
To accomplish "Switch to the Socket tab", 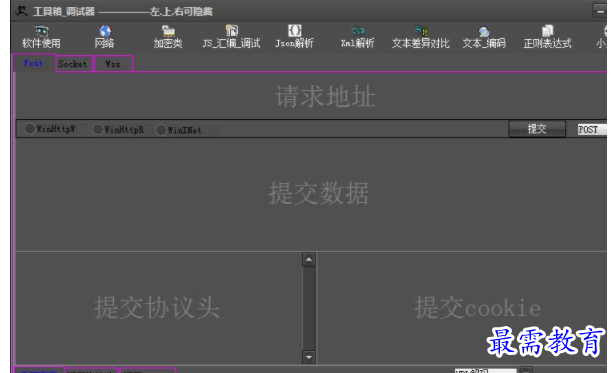I will [73, 64].
